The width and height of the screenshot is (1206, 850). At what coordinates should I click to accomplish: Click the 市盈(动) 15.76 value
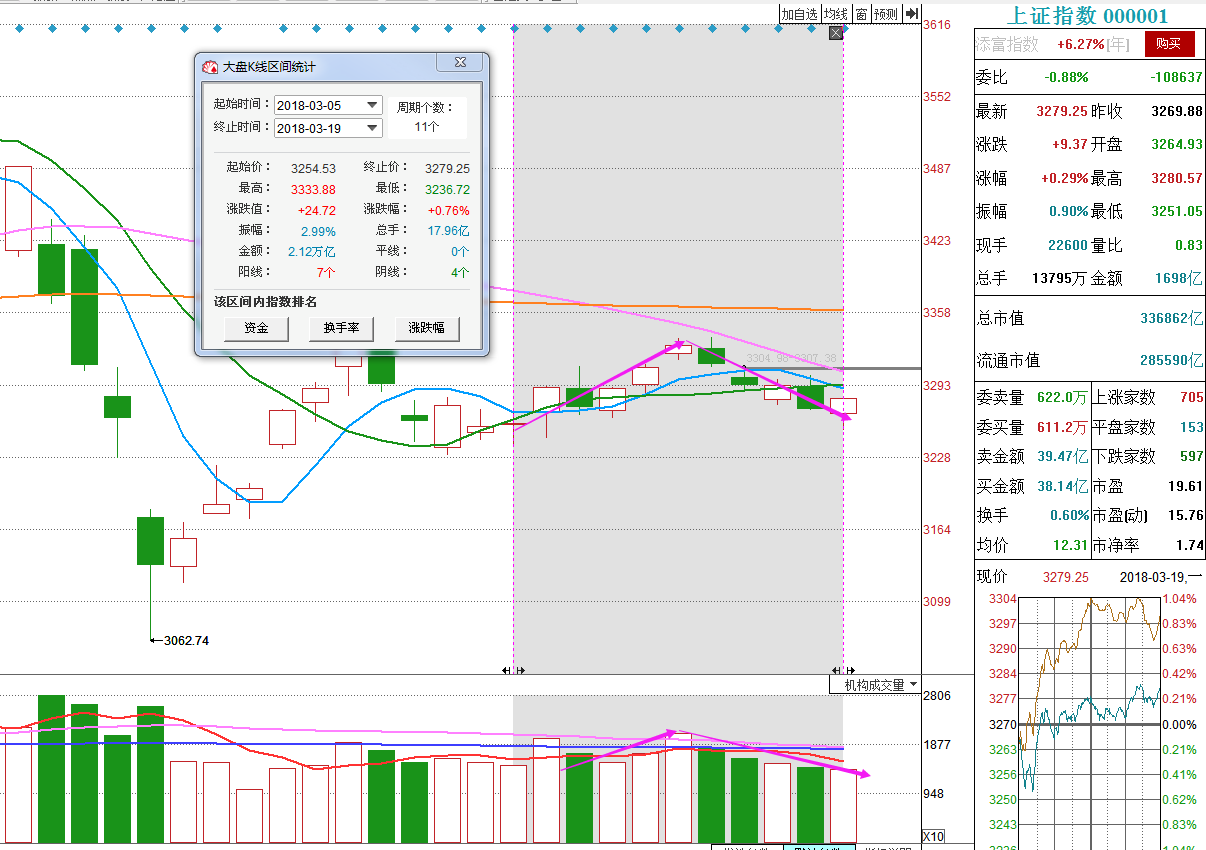point(1186,516)
